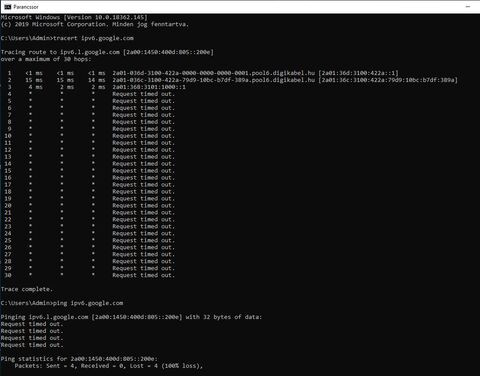
Task: Click hop 21 Request timed out text
Action: (x=143, y=213)
